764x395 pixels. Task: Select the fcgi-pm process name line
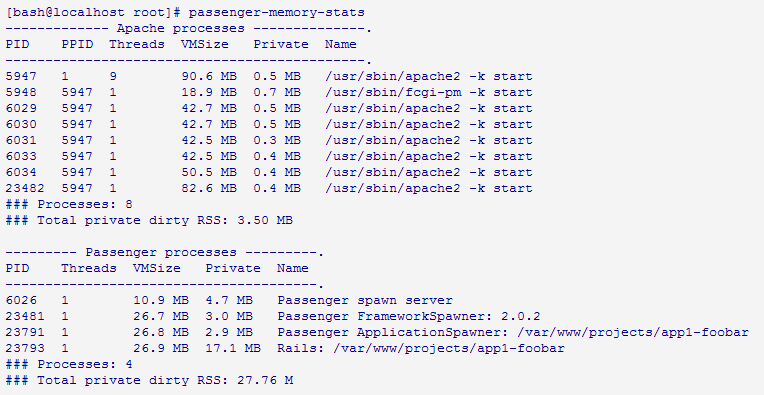[429, 93]
